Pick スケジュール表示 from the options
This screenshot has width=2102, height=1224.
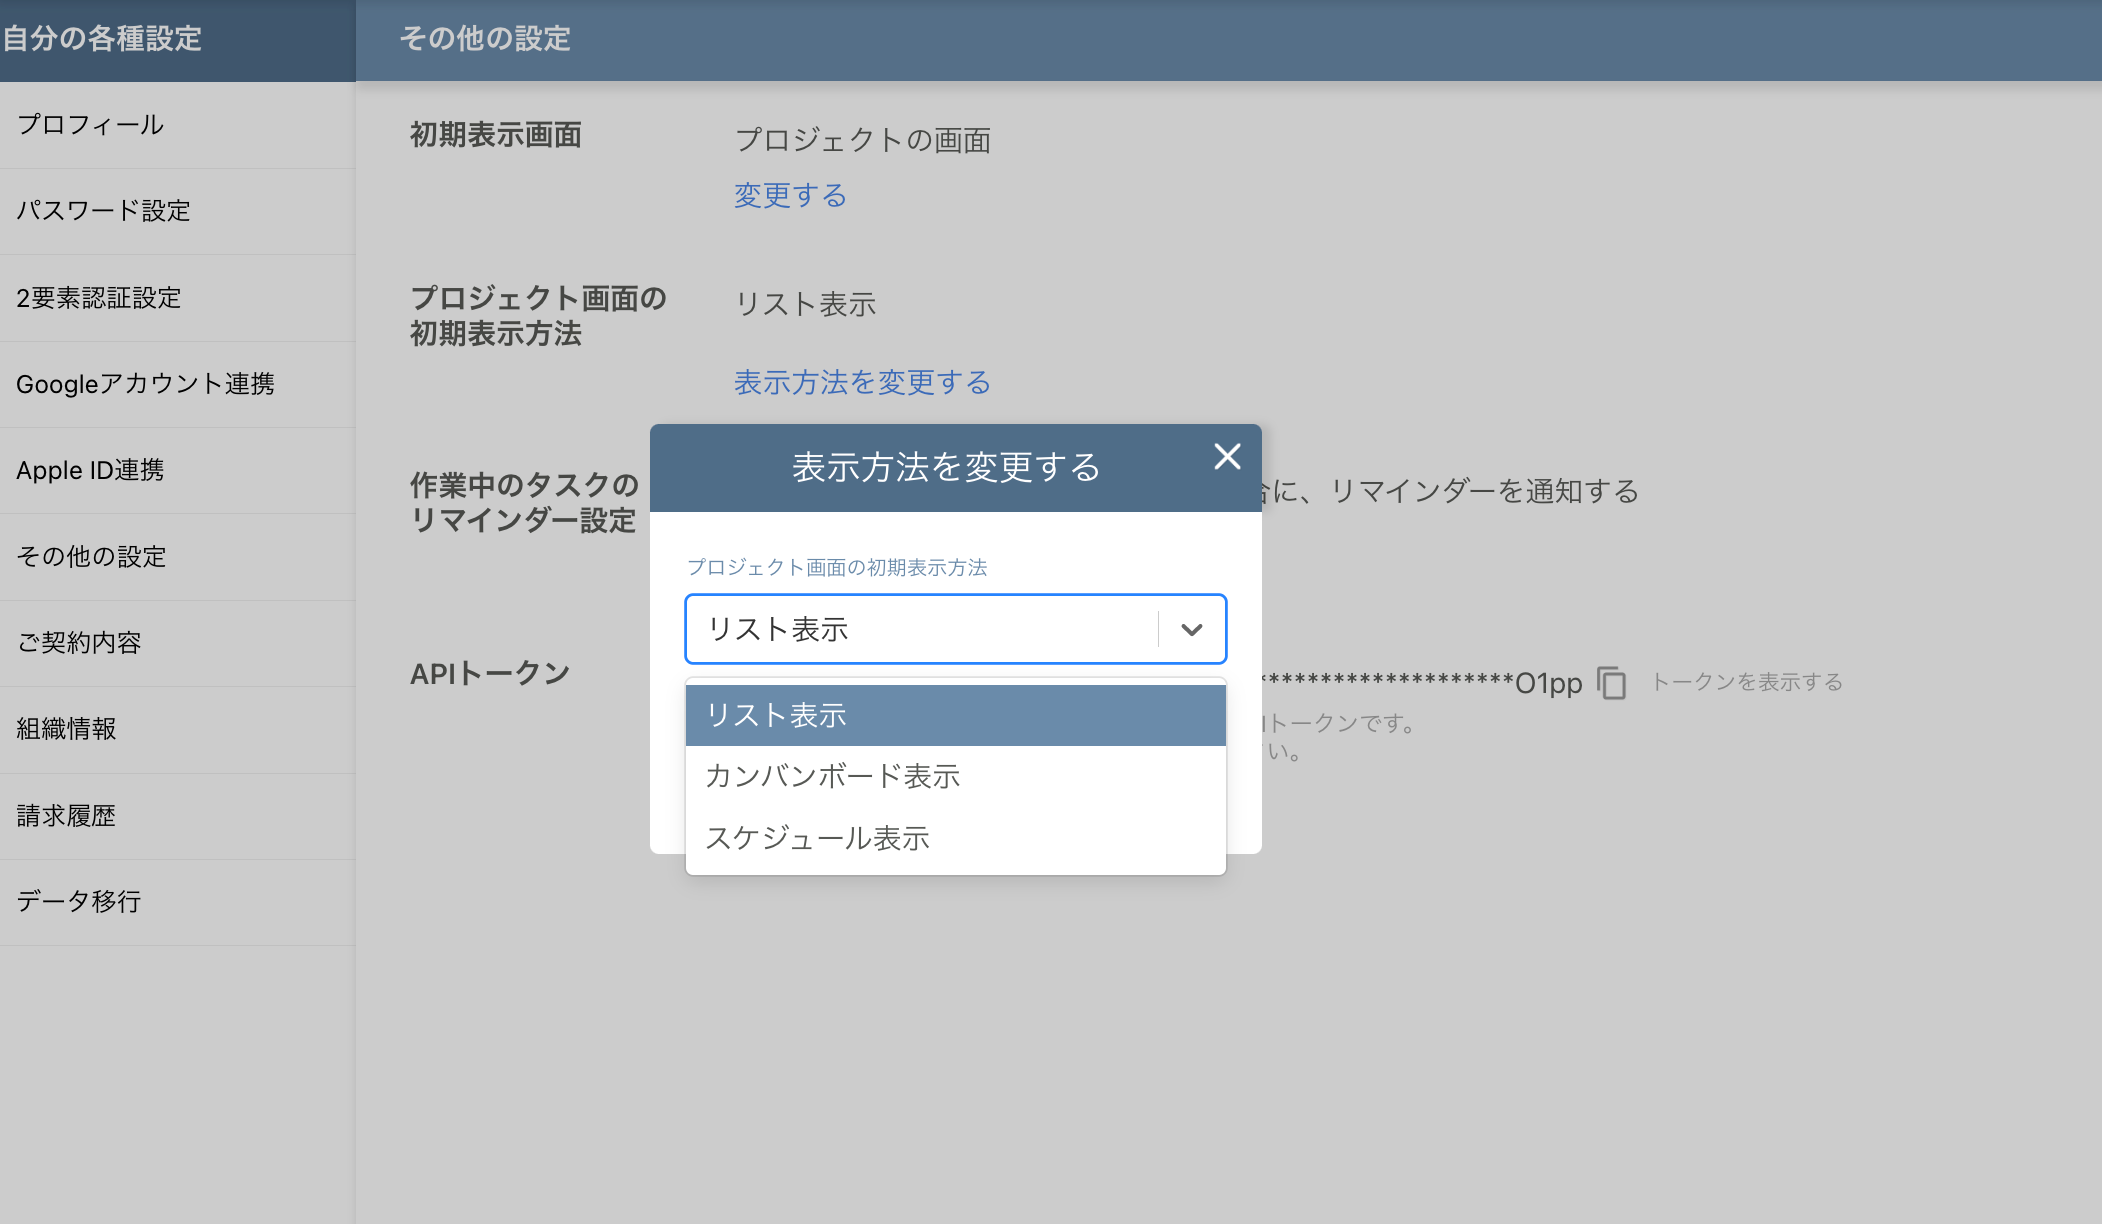[817, 838]
